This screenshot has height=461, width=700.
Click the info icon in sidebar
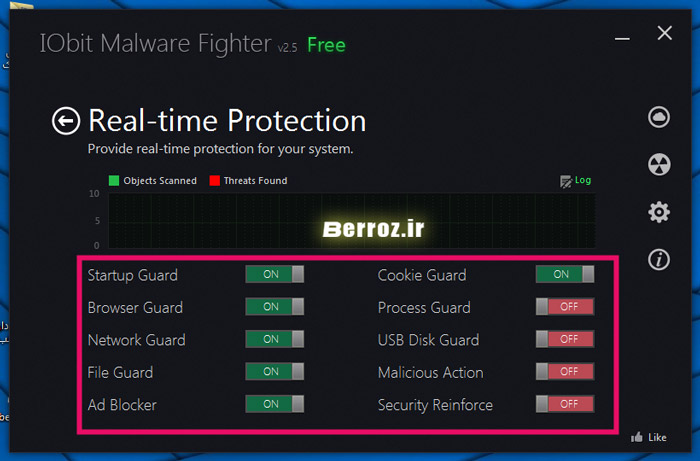click(658, 260)
